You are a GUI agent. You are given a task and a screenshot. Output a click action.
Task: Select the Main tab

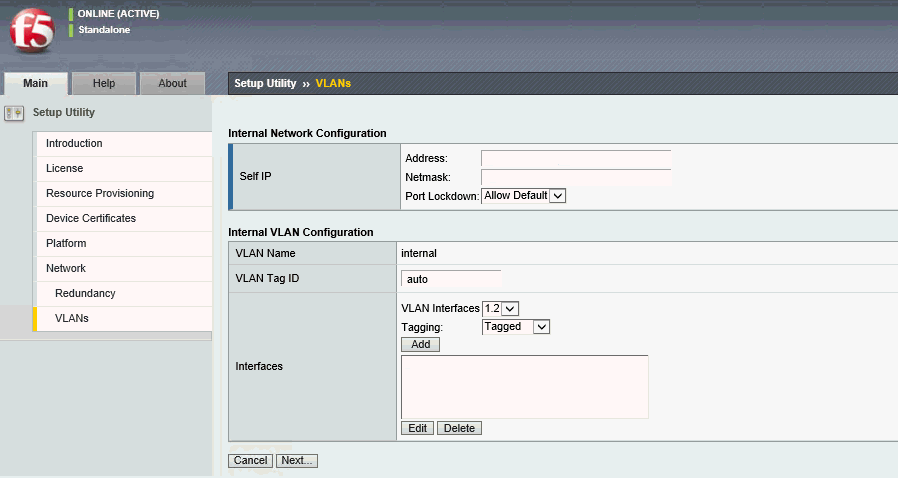click(x=35, y=83)
